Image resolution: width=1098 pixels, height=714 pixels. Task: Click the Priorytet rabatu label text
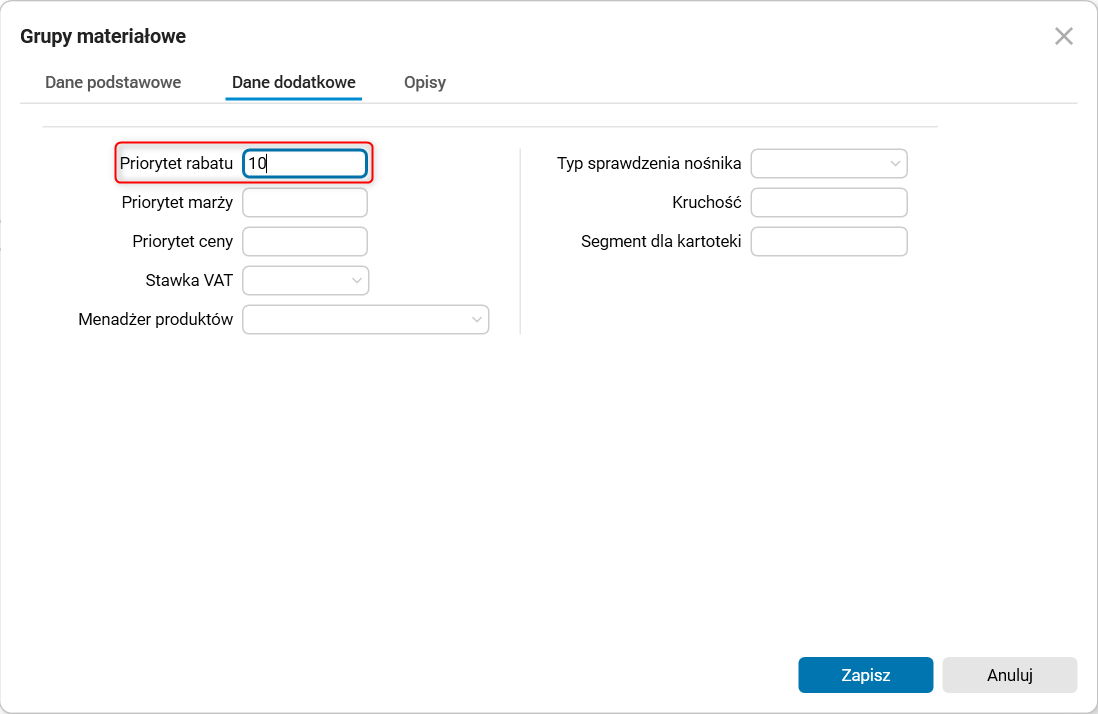pos(176,163)
